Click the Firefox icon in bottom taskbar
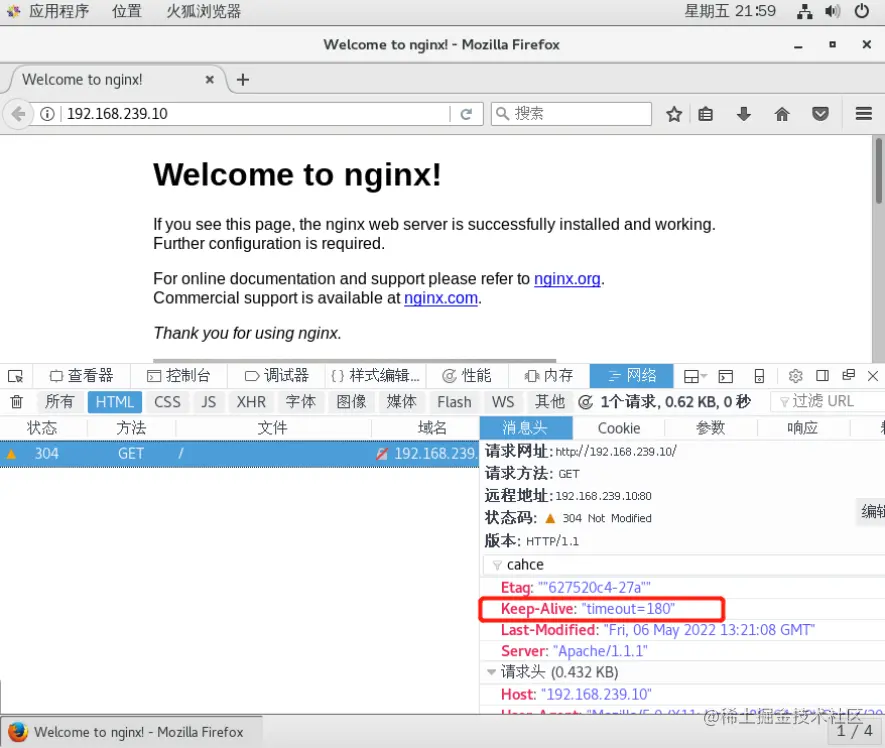Image resolution: width=885 pixels, height=748 pixels. click(x=18, y=732)
